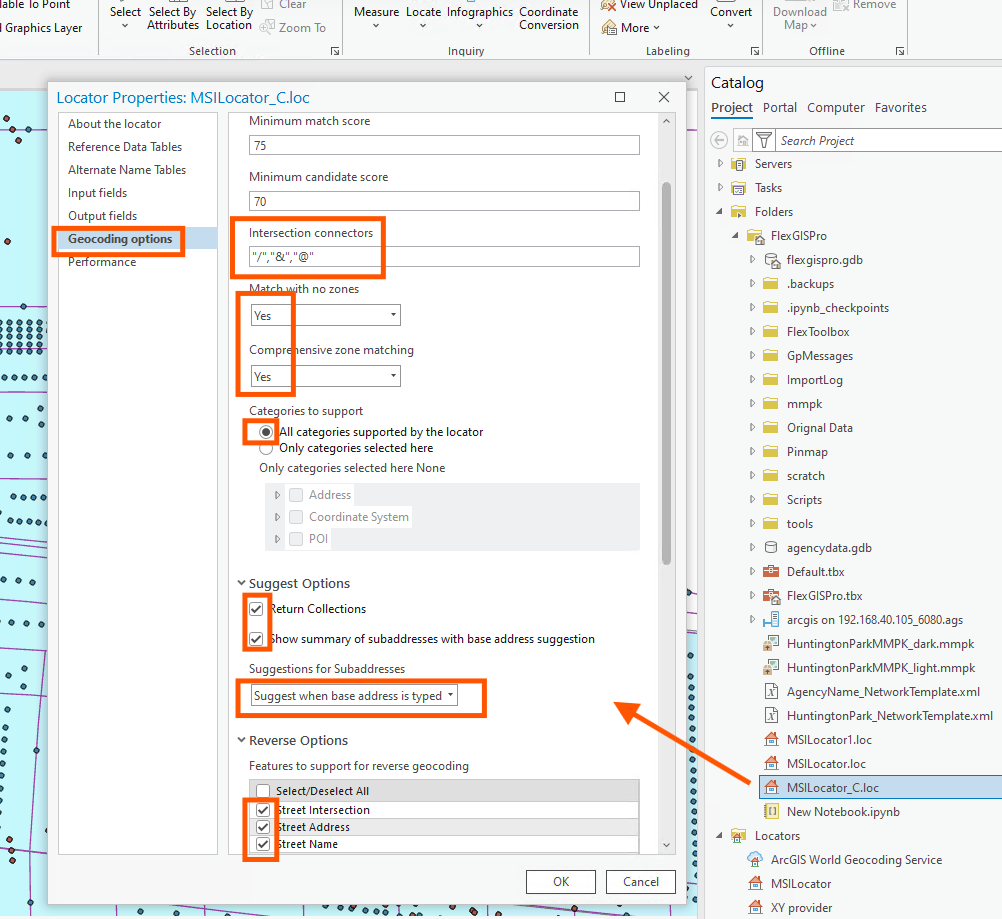
Task: Click OK in Locator Properties
Action: click(x=561, y=882)
